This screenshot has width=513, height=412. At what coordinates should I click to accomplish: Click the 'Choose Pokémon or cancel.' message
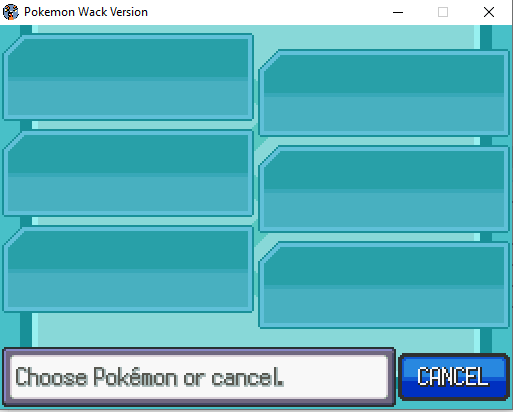[150, 377]
